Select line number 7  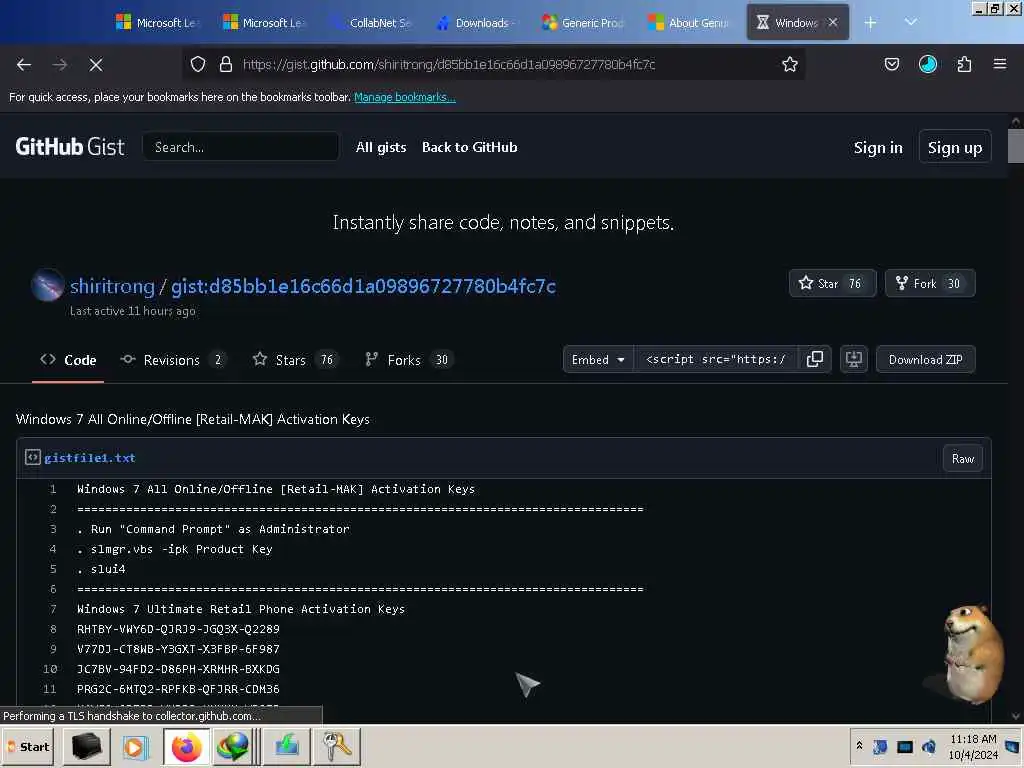(x=52, y=609)
